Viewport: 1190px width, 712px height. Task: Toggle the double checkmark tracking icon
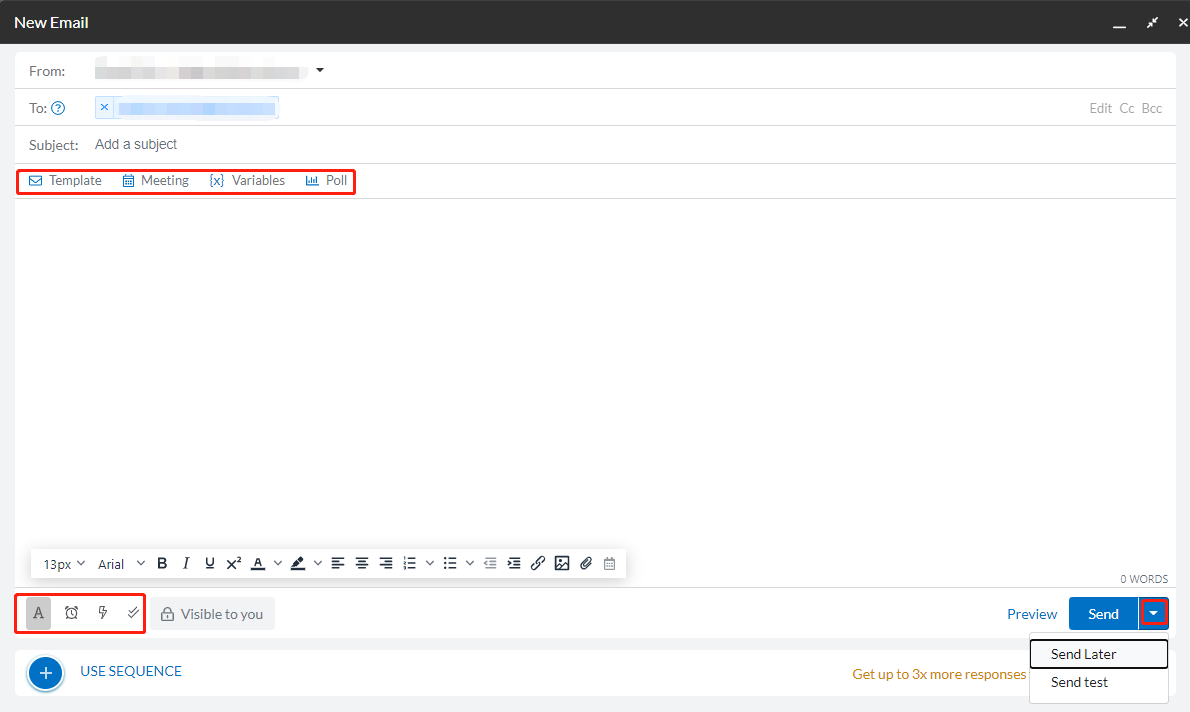point(133,613)
